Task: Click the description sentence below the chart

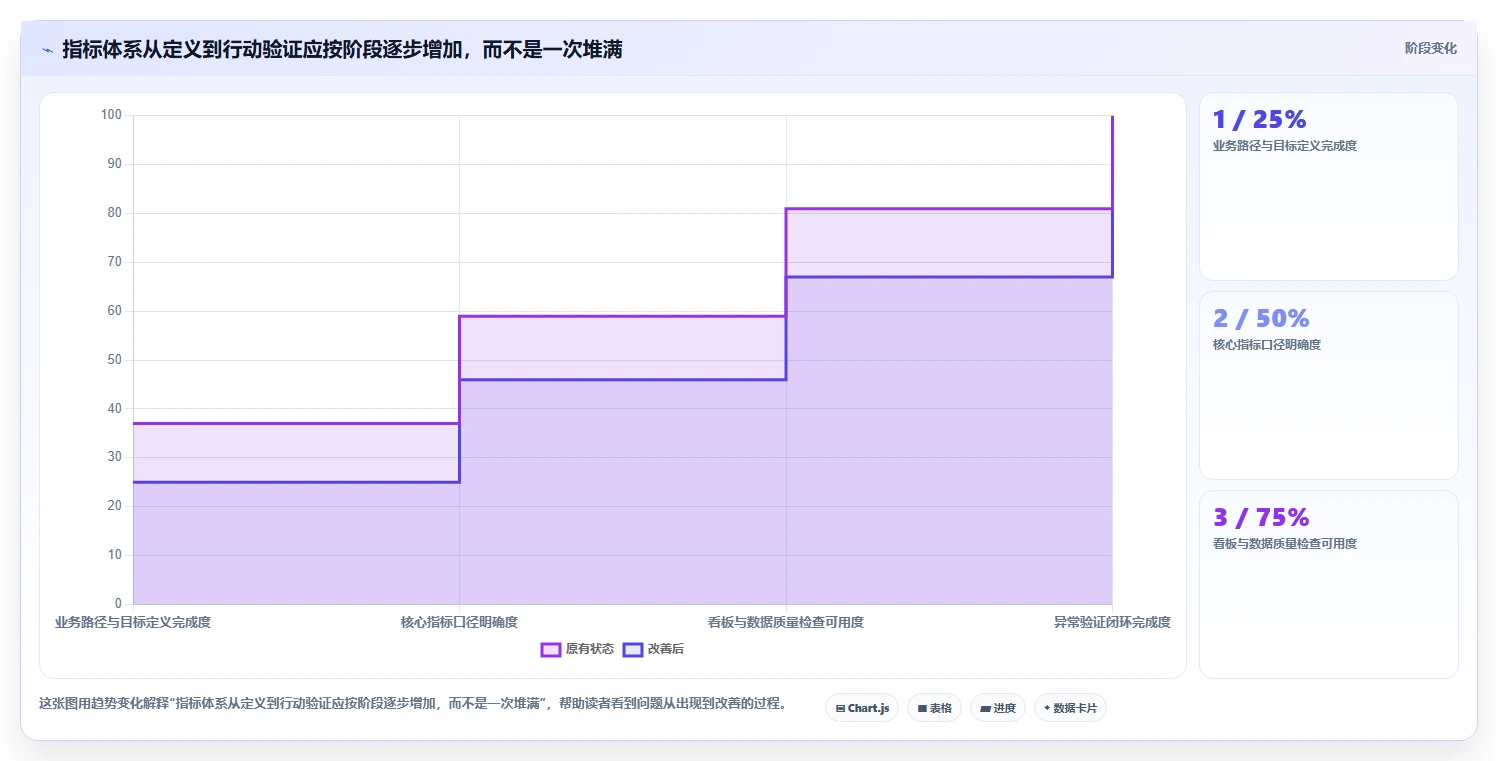Action: 412,704
